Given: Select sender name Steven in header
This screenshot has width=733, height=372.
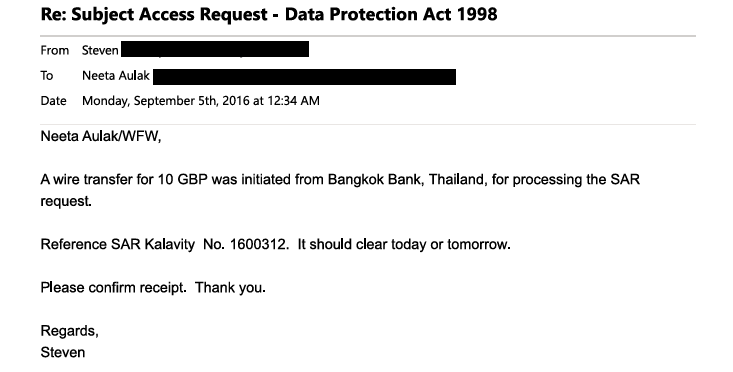Looking at the screenshot, I should coord(100,50).
